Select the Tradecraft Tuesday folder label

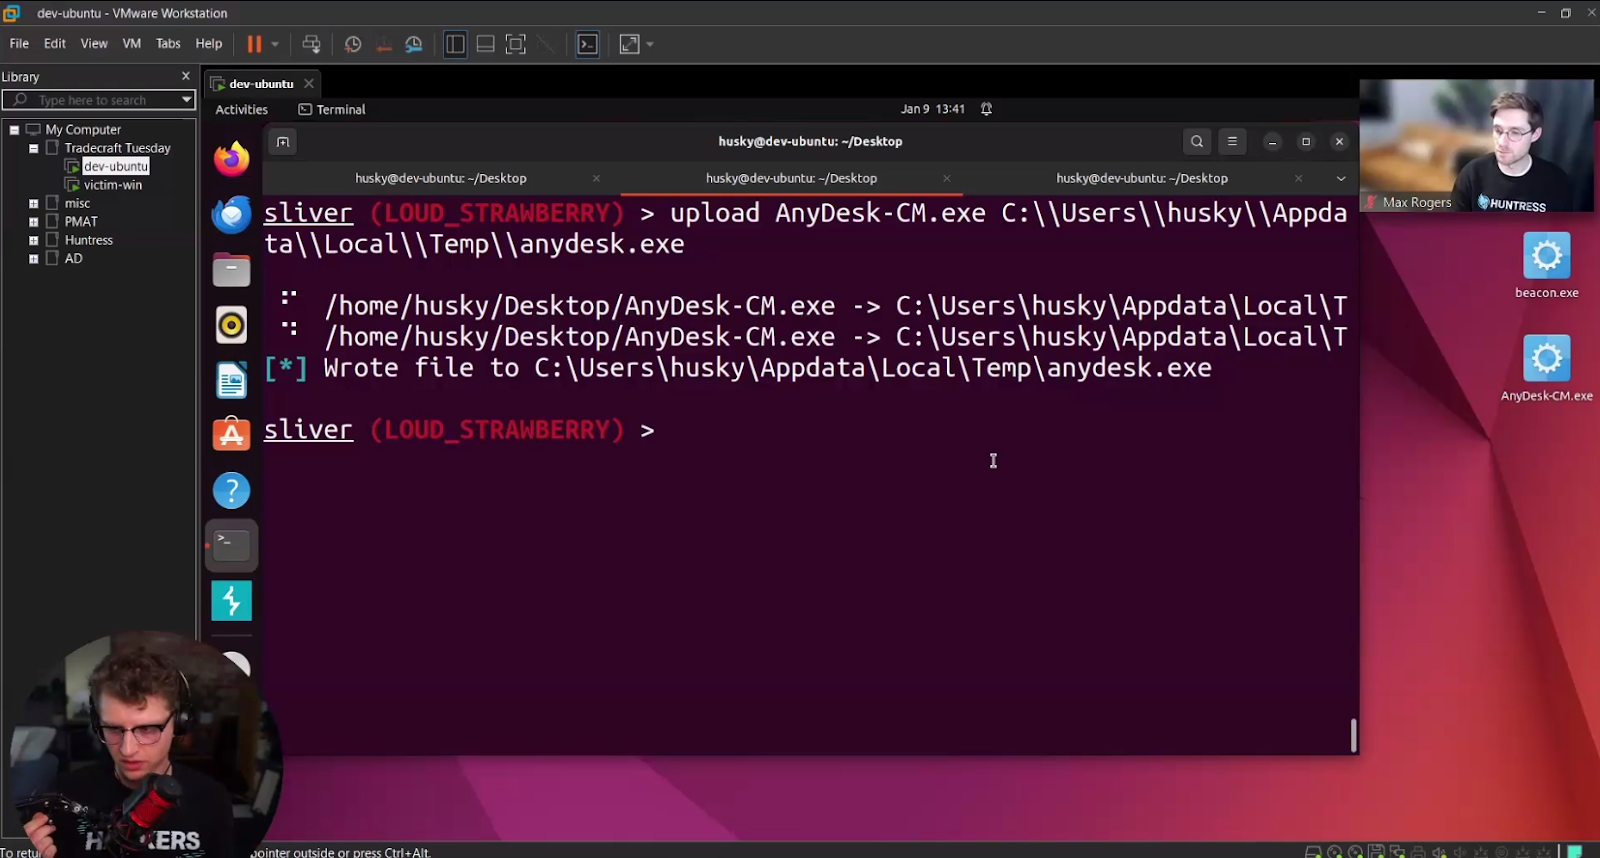[118, 148]
